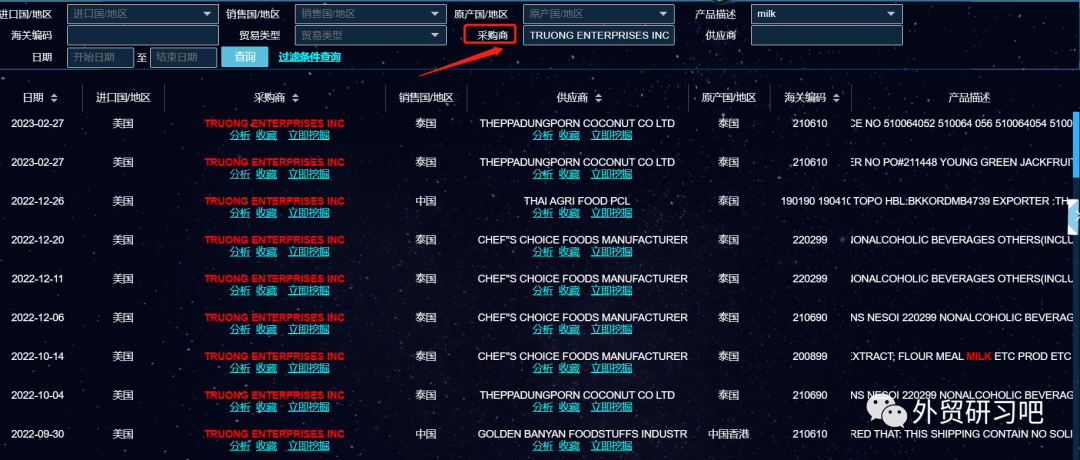This screenshot has width=1080, height=460.
Task: Click the vertical scrollbar of results table
Action: pyautogui.click(x=1076, y=146)
